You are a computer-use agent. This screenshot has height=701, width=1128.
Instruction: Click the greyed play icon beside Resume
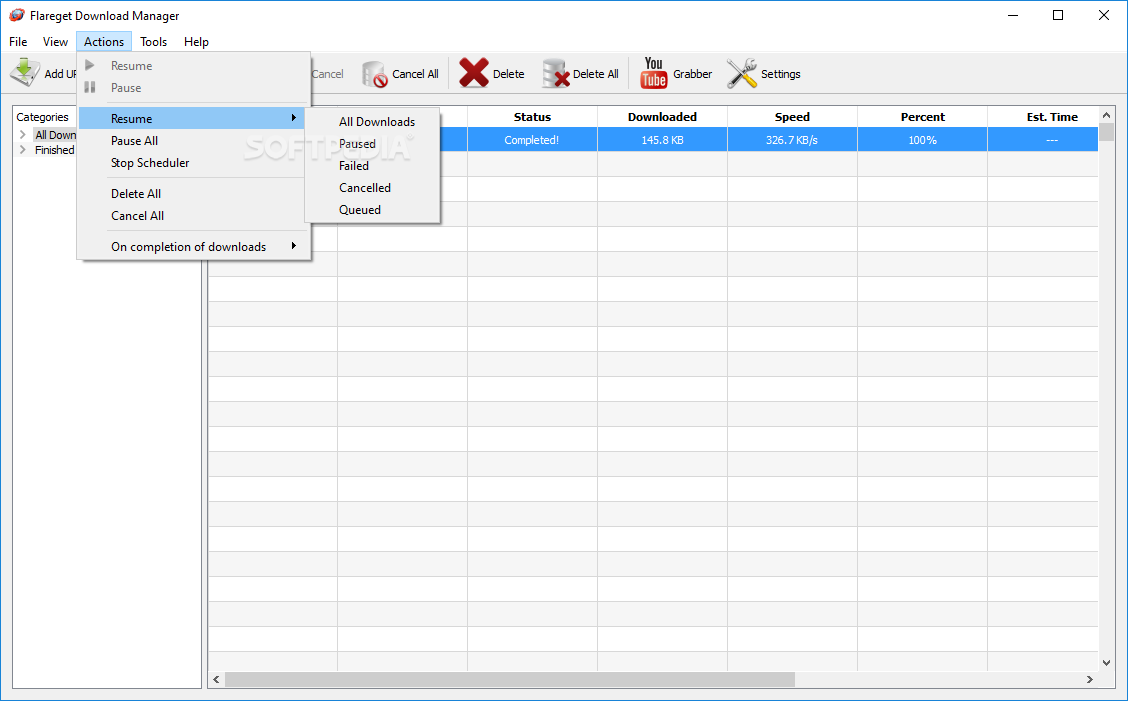pyautogui.click(x=90, y=65)
